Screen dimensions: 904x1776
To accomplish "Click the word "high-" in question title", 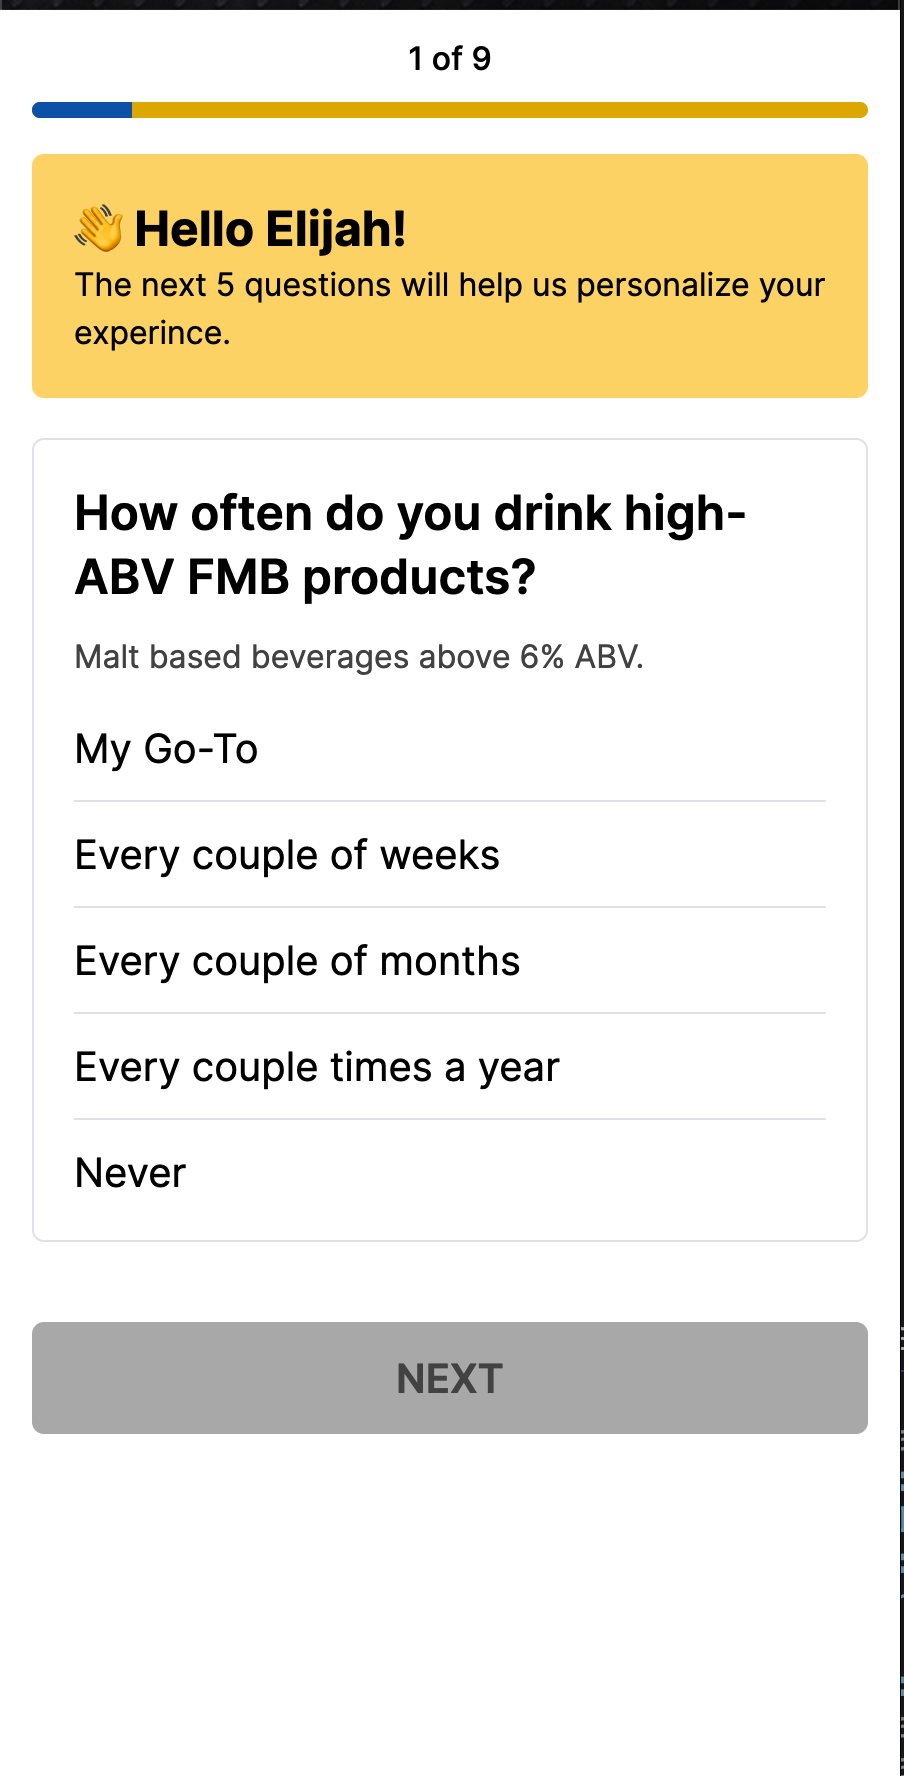I will pos(685,514).
